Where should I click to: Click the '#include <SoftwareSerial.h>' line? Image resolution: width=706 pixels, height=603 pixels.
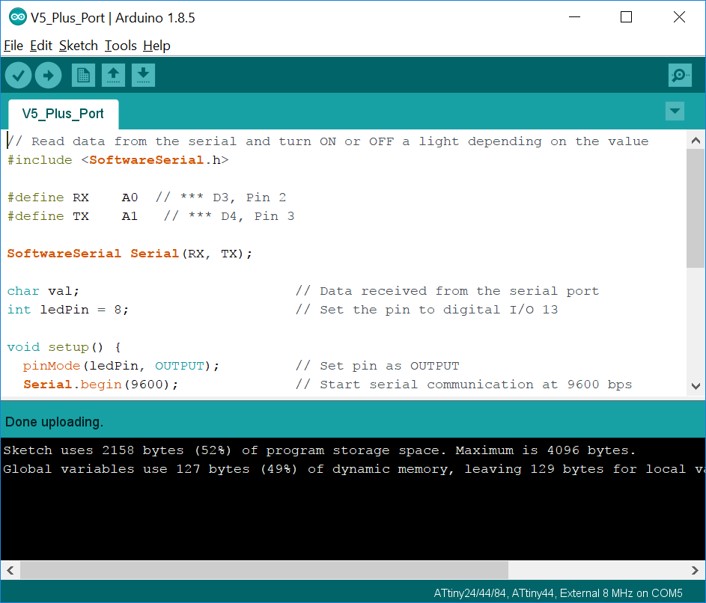tap(118, 160)
